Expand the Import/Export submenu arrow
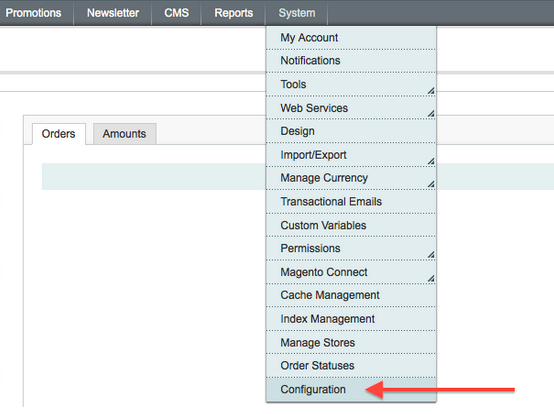The width and height of the screenshot is (554, 414). 431,161
